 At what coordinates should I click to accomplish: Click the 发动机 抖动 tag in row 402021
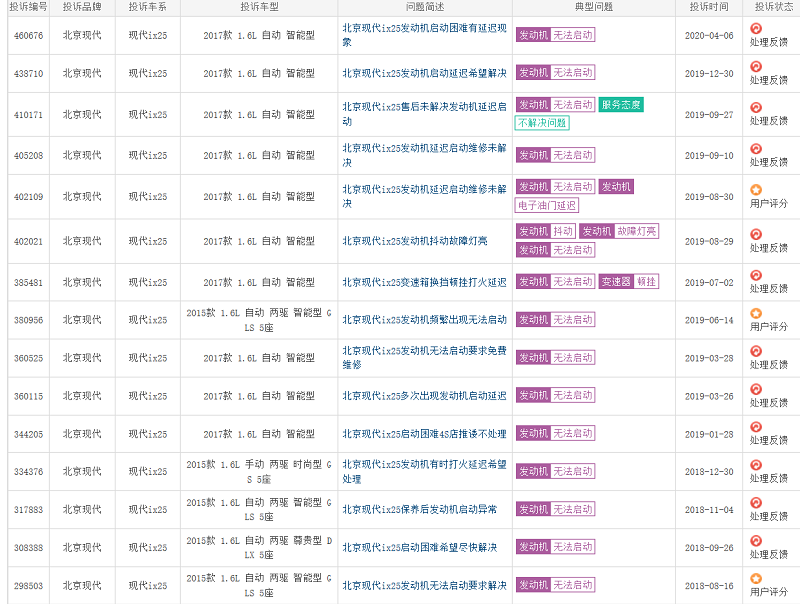(546, 231)
